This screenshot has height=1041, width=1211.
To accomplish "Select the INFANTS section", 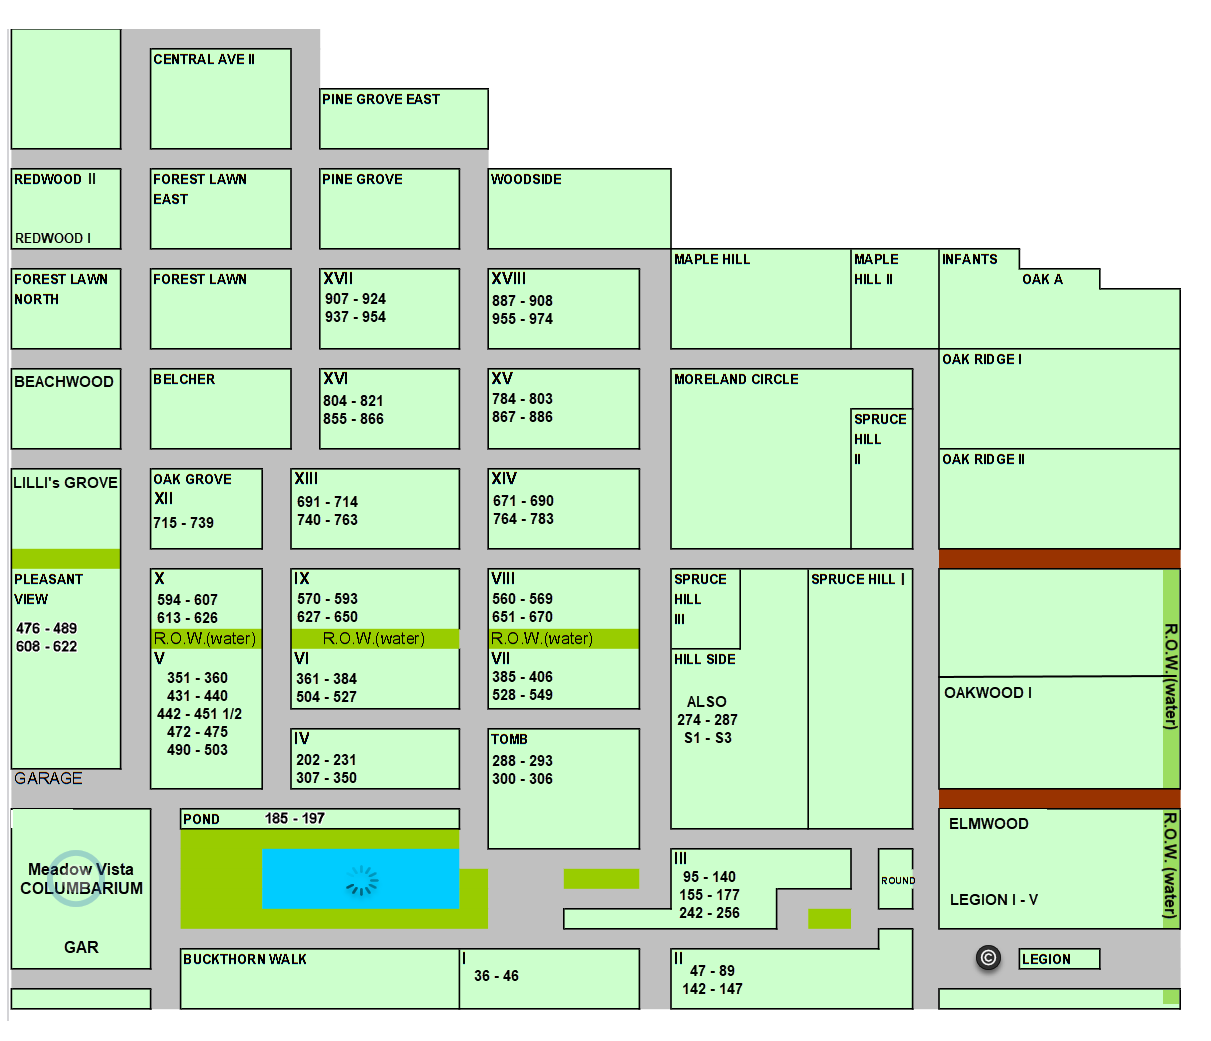I will pos(979,298).
